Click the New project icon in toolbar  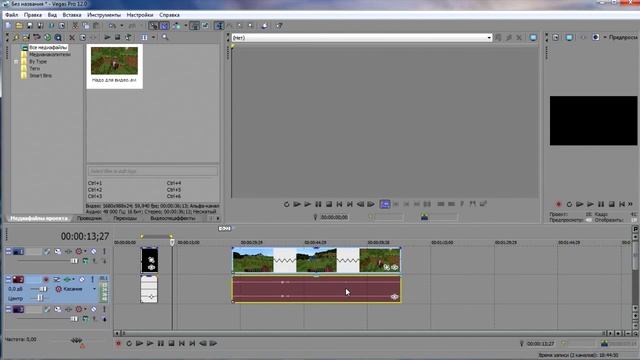click(9, 26)
